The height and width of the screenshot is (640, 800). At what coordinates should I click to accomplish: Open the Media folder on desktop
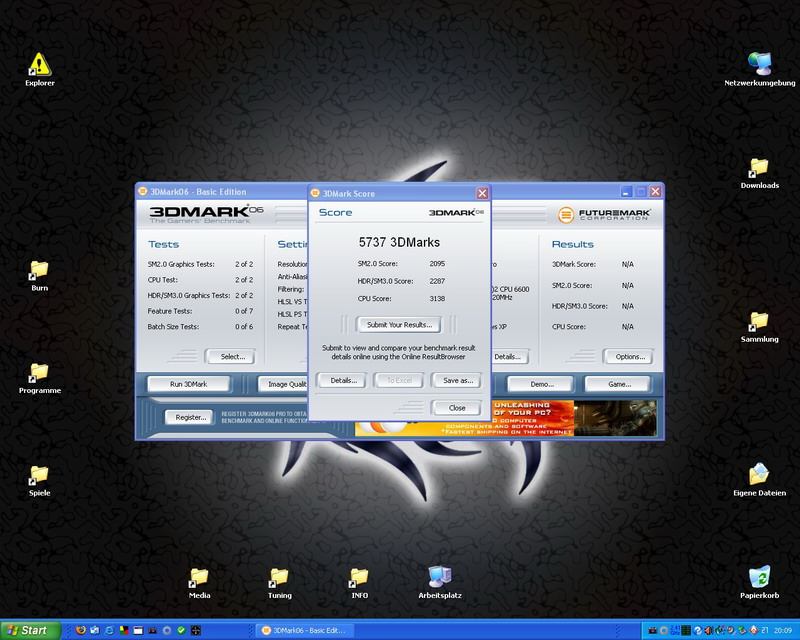[x=199, y=583]
